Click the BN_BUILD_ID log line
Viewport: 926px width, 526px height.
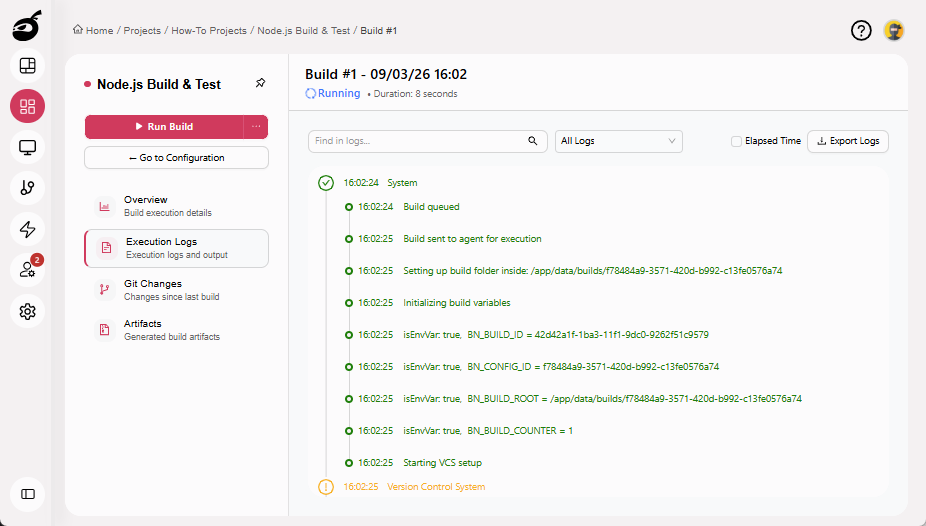coord(556,335)
